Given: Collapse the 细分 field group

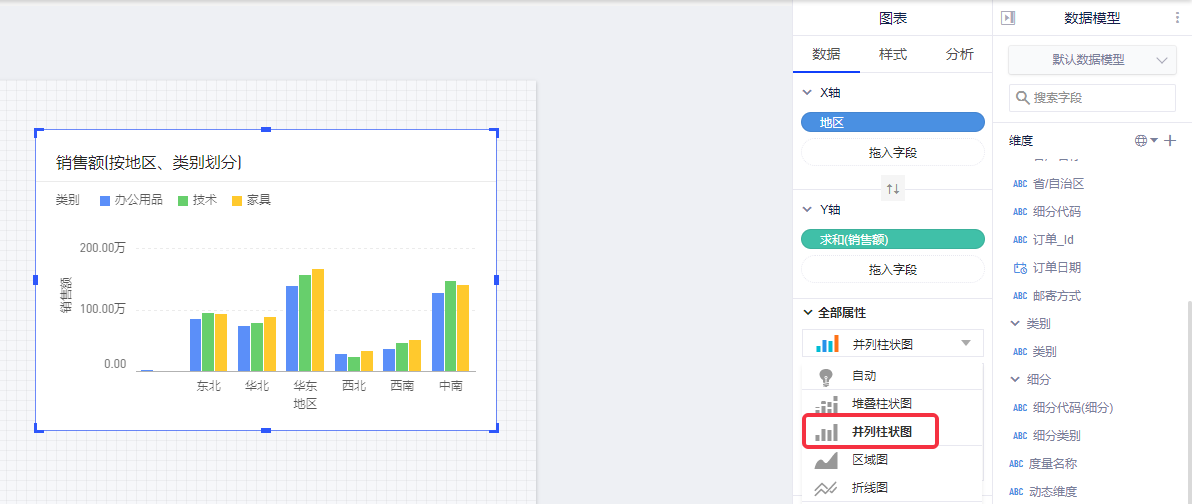Looking at the screenshot, I should tap(1016, 380).
